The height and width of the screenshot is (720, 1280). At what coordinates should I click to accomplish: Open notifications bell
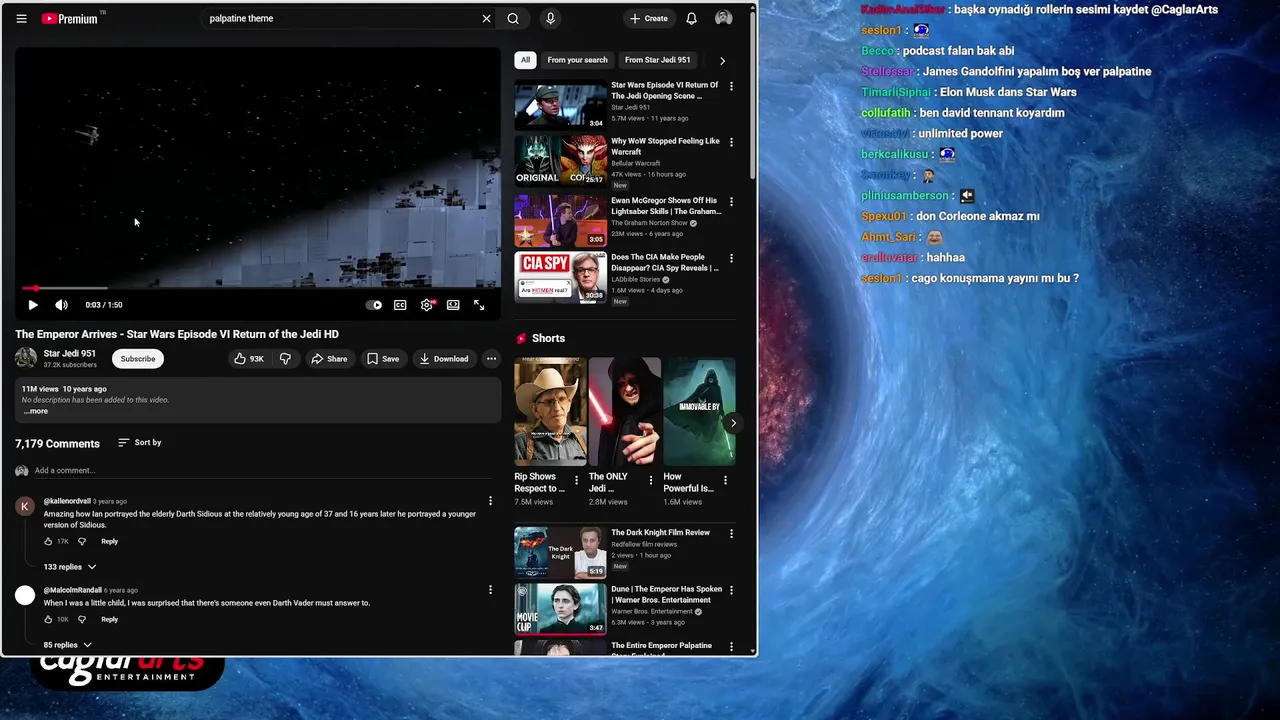(691, 18)
